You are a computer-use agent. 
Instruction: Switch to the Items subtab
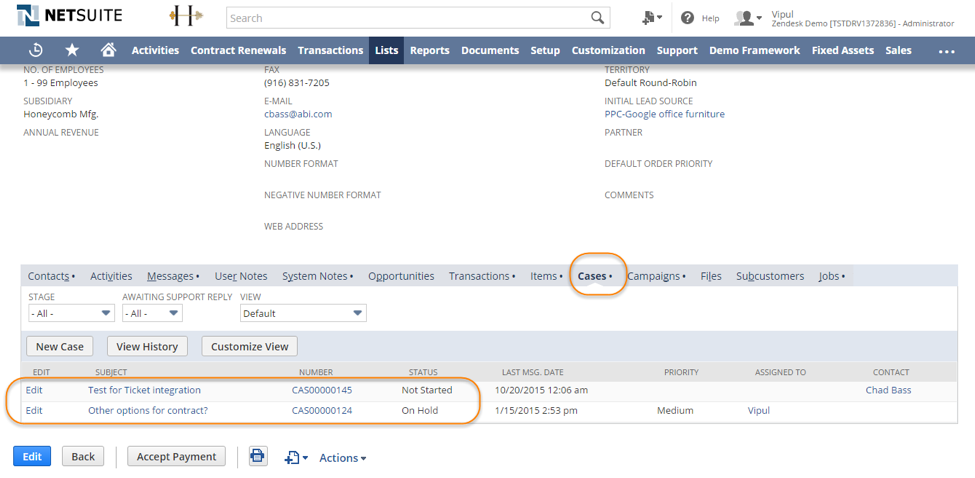(x=546, y=276)
